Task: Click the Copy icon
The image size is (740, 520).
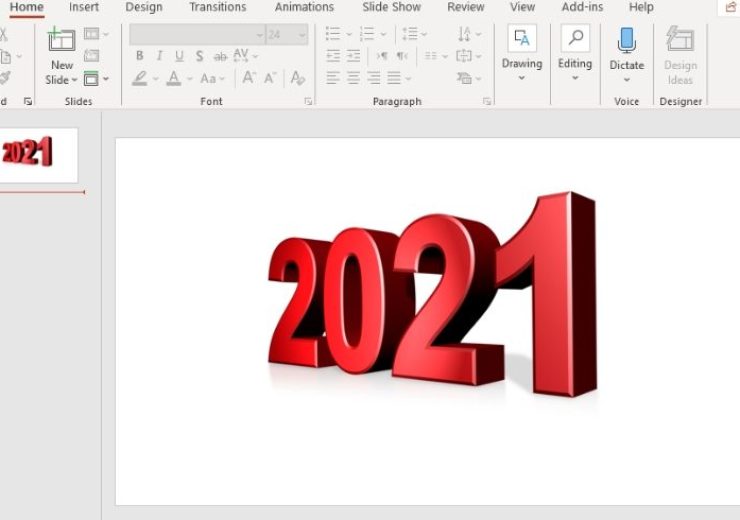Action: pos(6,57)
